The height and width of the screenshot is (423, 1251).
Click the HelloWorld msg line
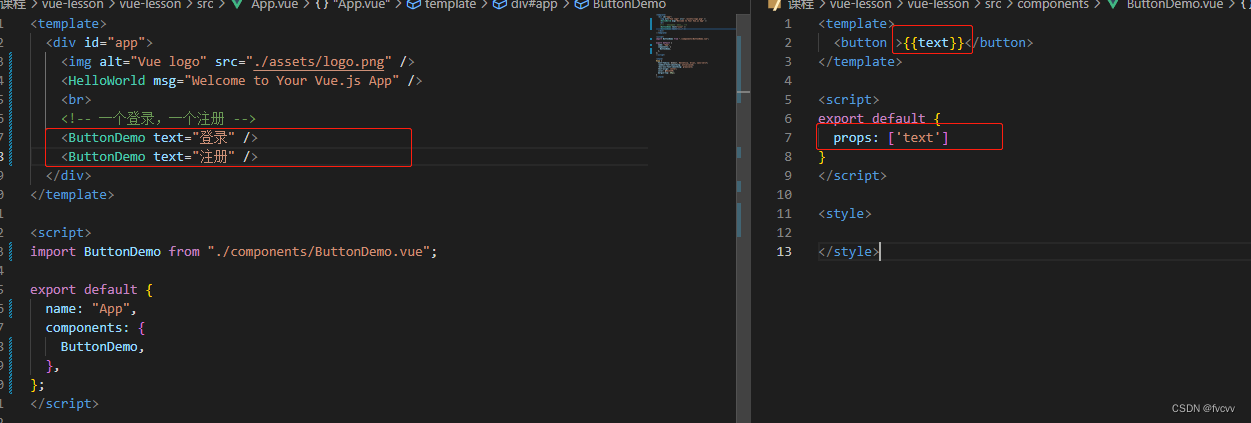(x=242, y=80)
